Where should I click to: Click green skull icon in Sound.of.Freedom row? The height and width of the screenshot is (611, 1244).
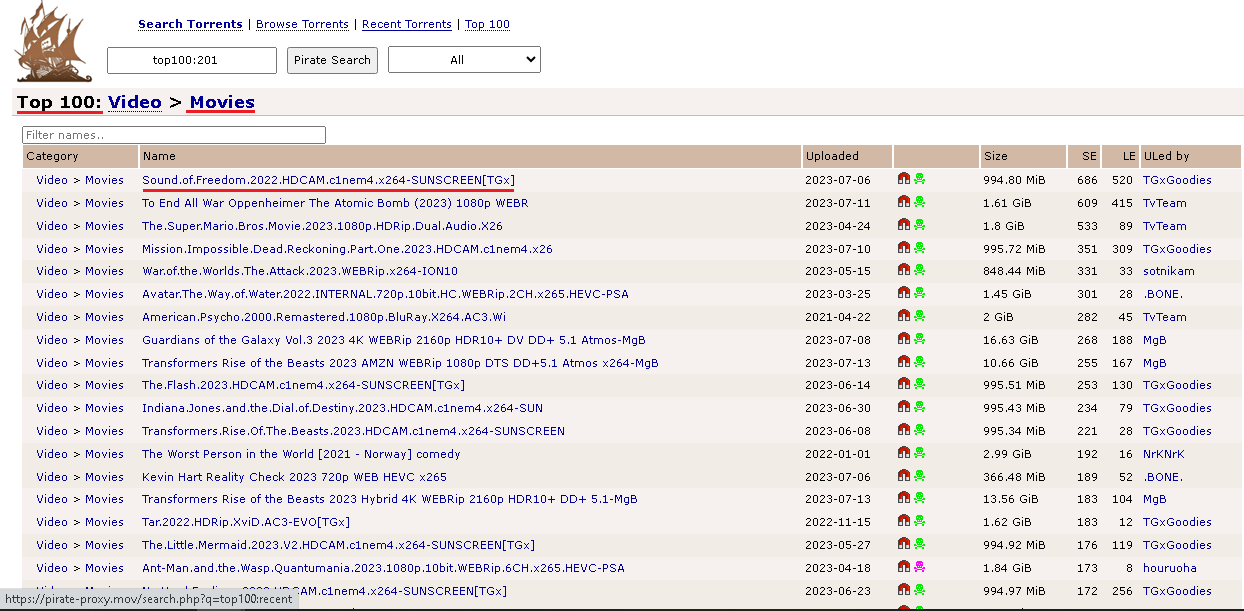pos(919,179)
